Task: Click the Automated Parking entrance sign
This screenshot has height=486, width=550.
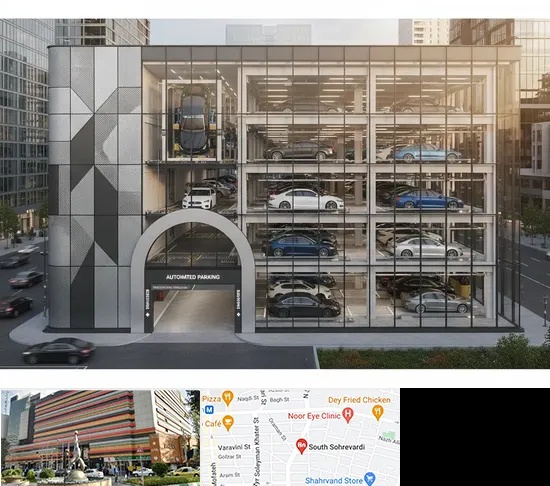Action: [x=193, y=277]
